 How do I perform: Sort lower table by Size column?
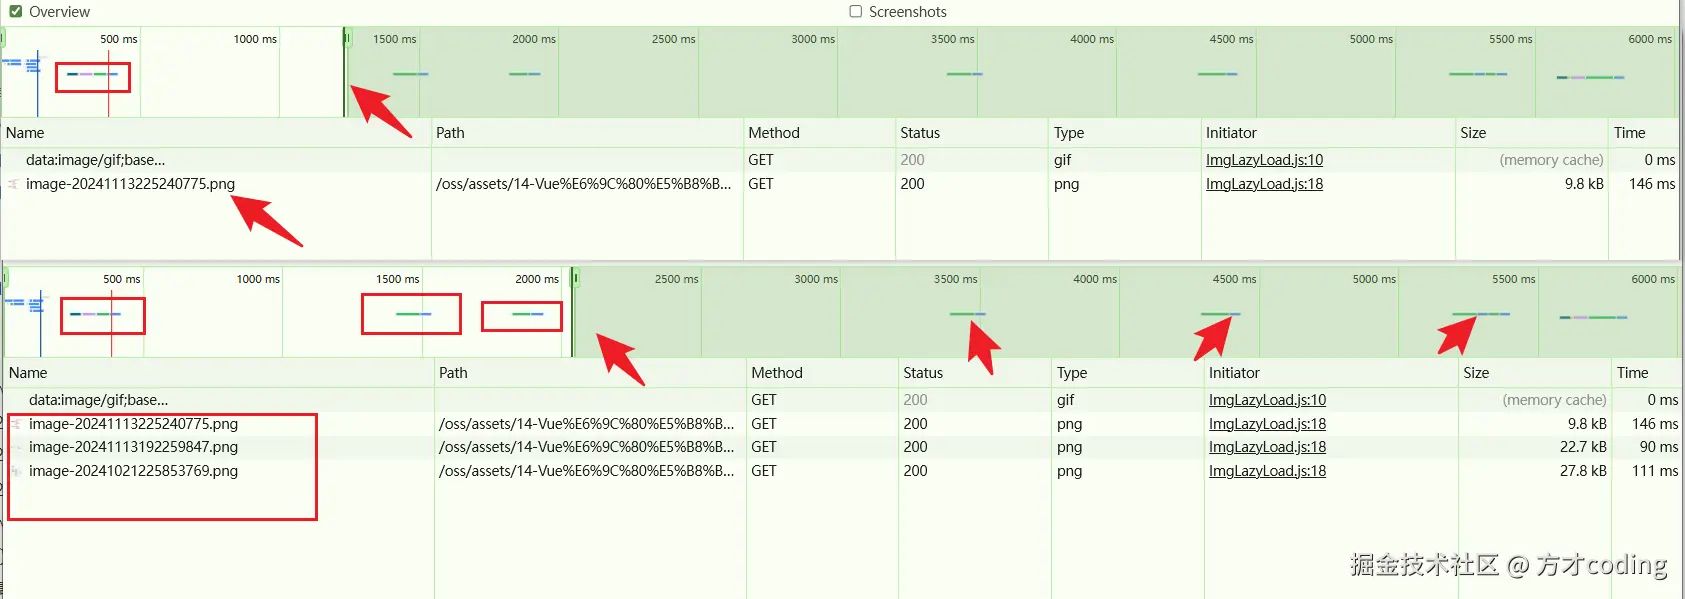click(1476, 373)
